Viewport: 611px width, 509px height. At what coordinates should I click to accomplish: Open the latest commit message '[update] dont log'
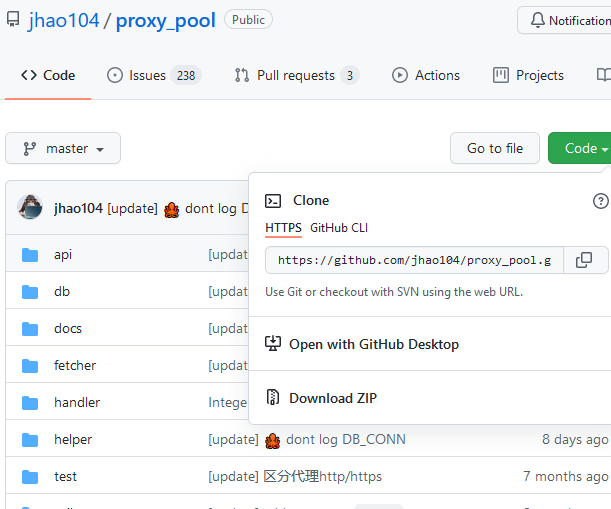coord(178,209)
